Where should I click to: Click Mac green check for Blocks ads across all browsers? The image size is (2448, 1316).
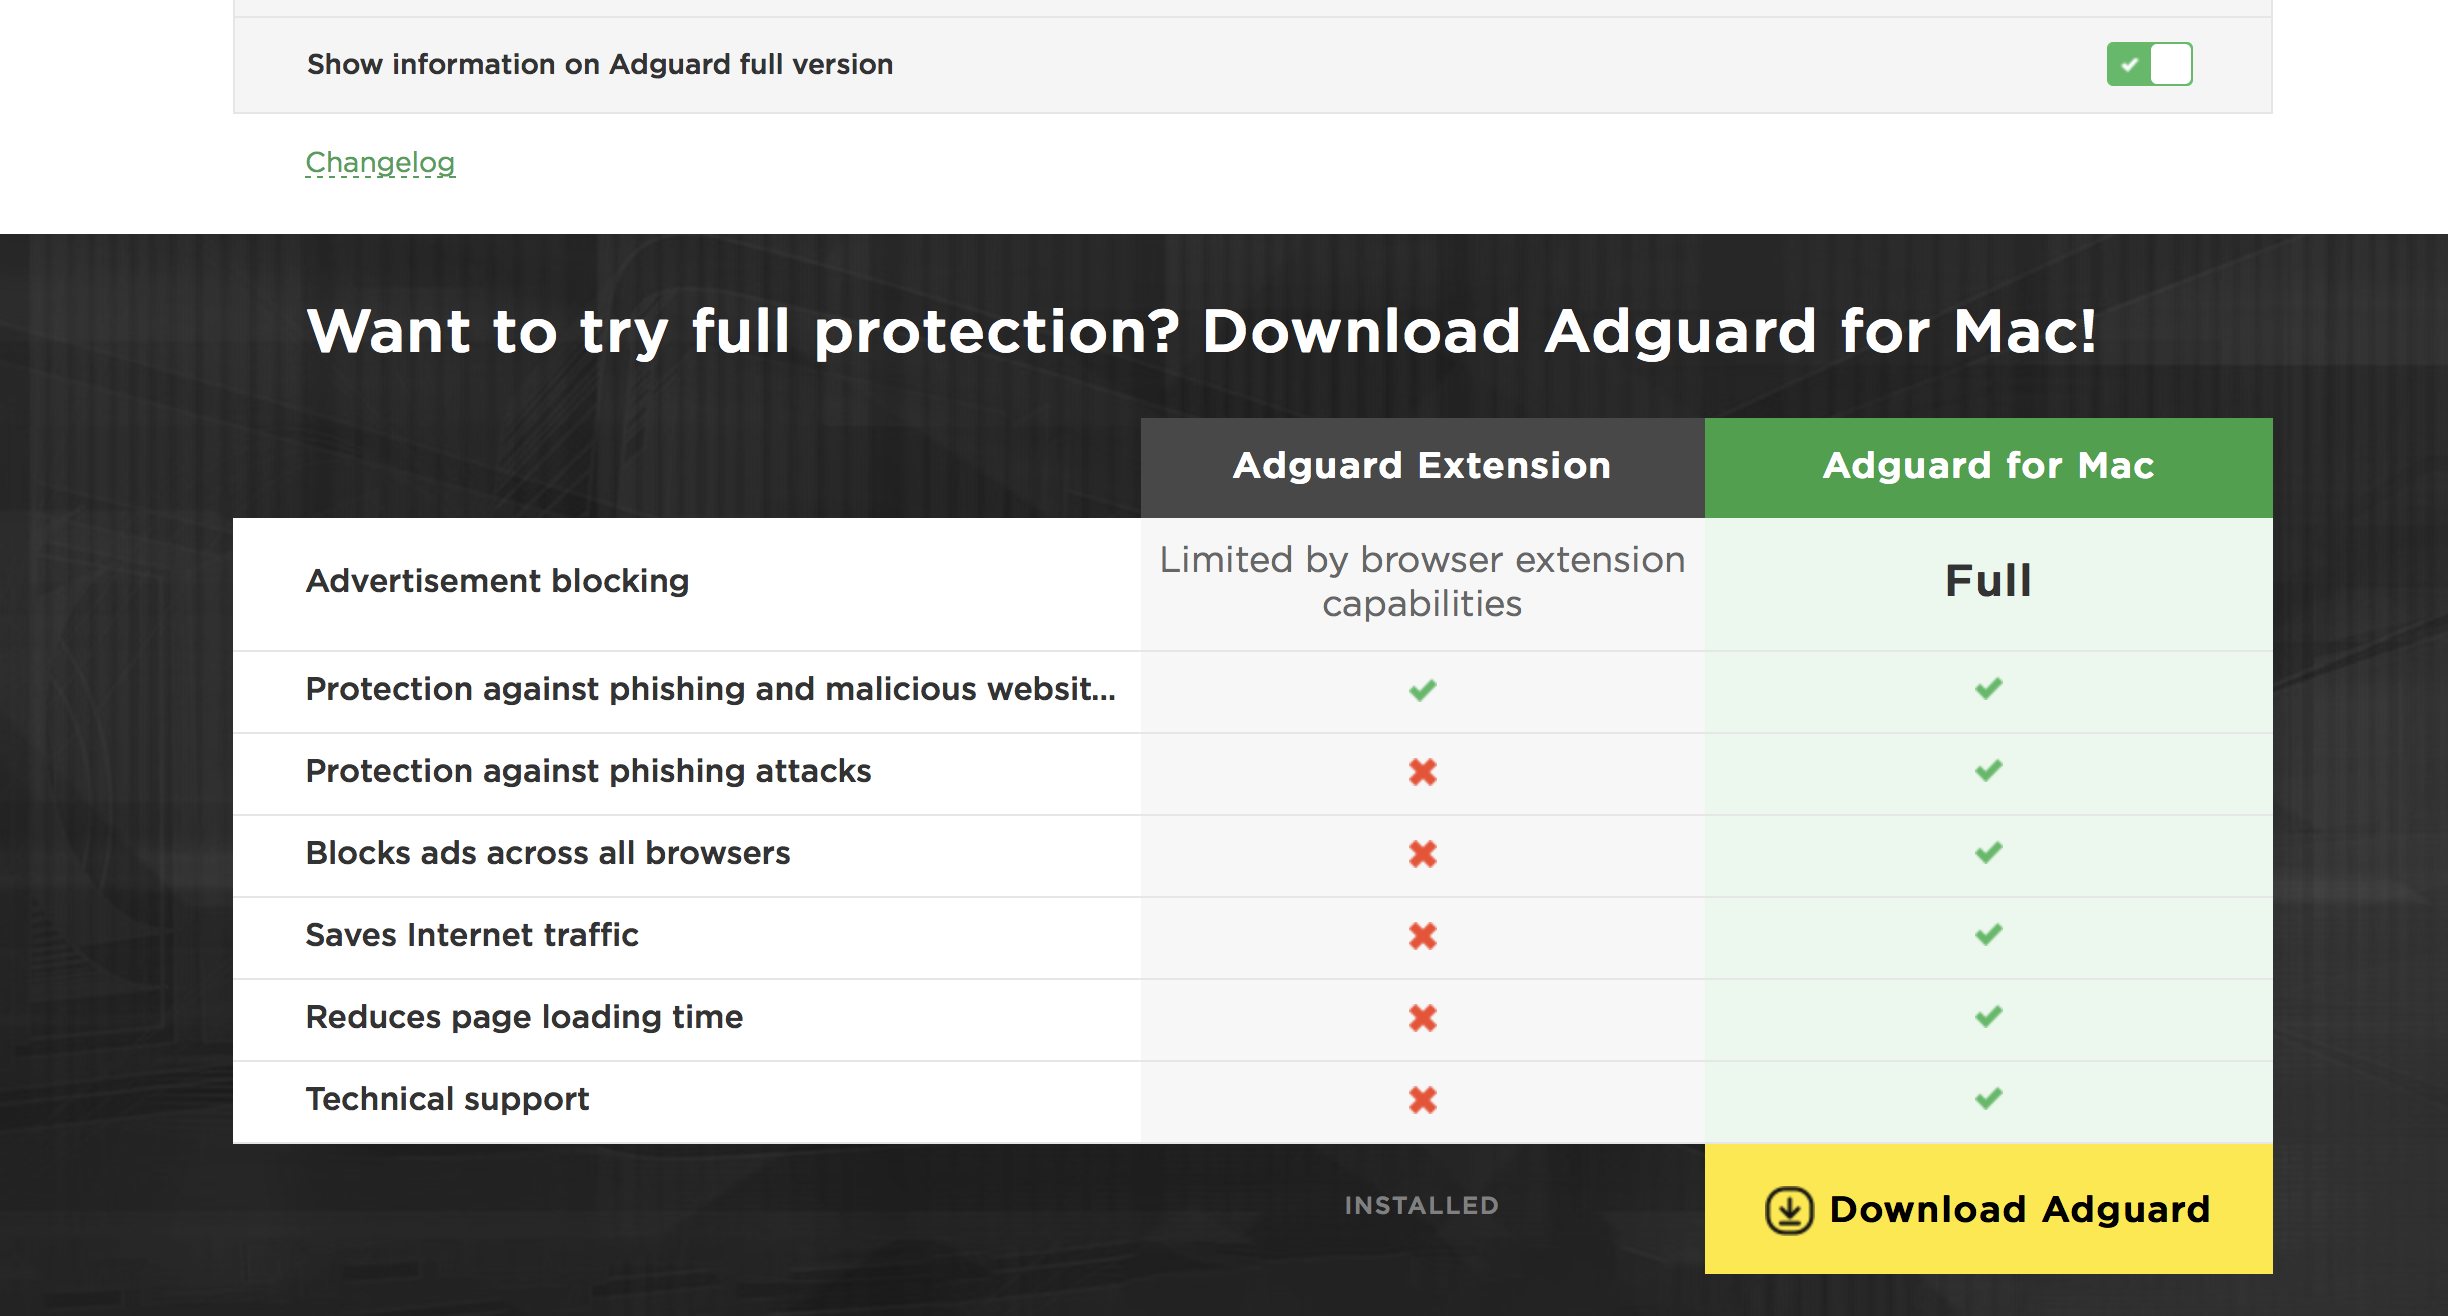point(1988,852)
